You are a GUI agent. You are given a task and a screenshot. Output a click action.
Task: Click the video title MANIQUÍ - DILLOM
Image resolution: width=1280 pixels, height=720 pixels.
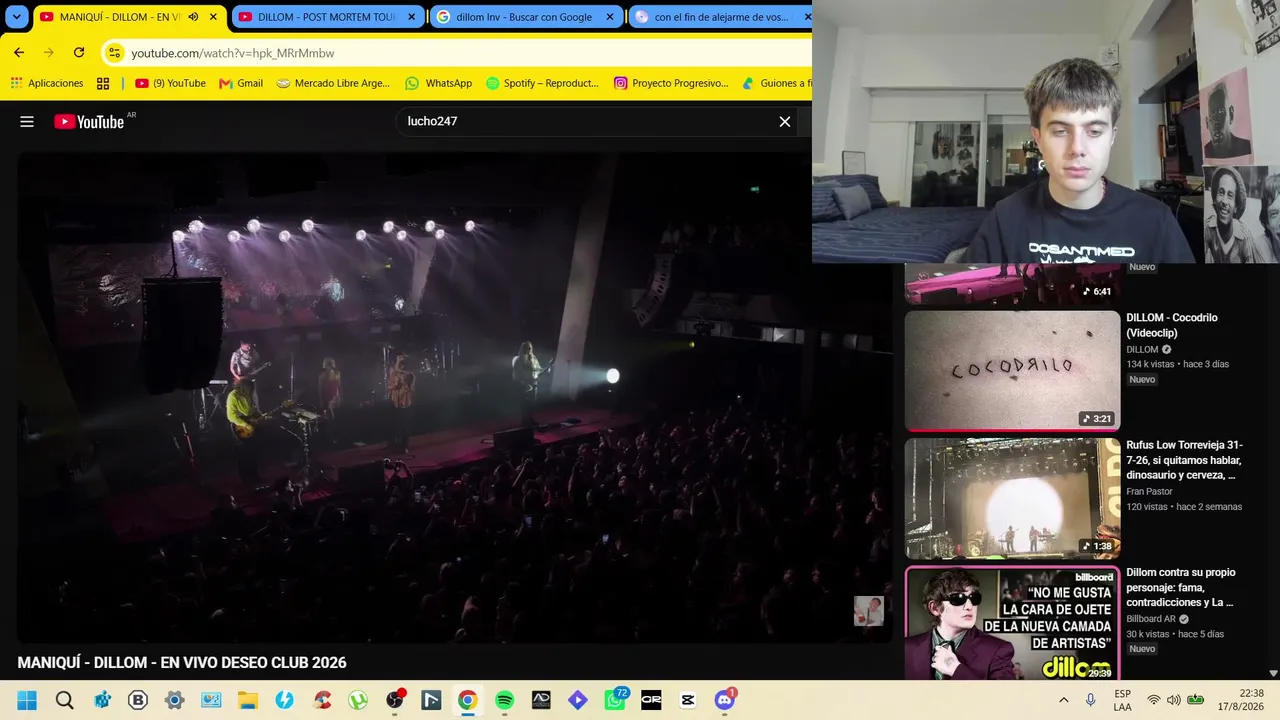coord(182,663)
